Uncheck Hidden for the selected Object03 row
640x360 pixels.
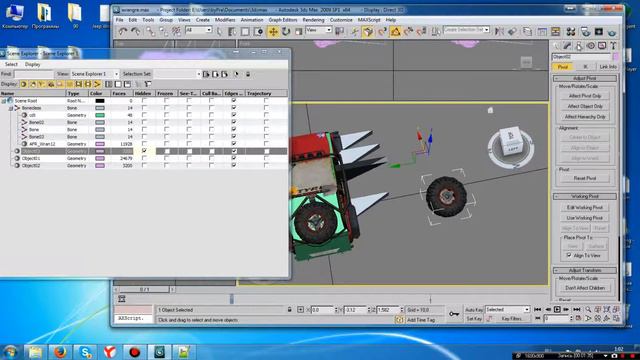(x=144, y=151)
